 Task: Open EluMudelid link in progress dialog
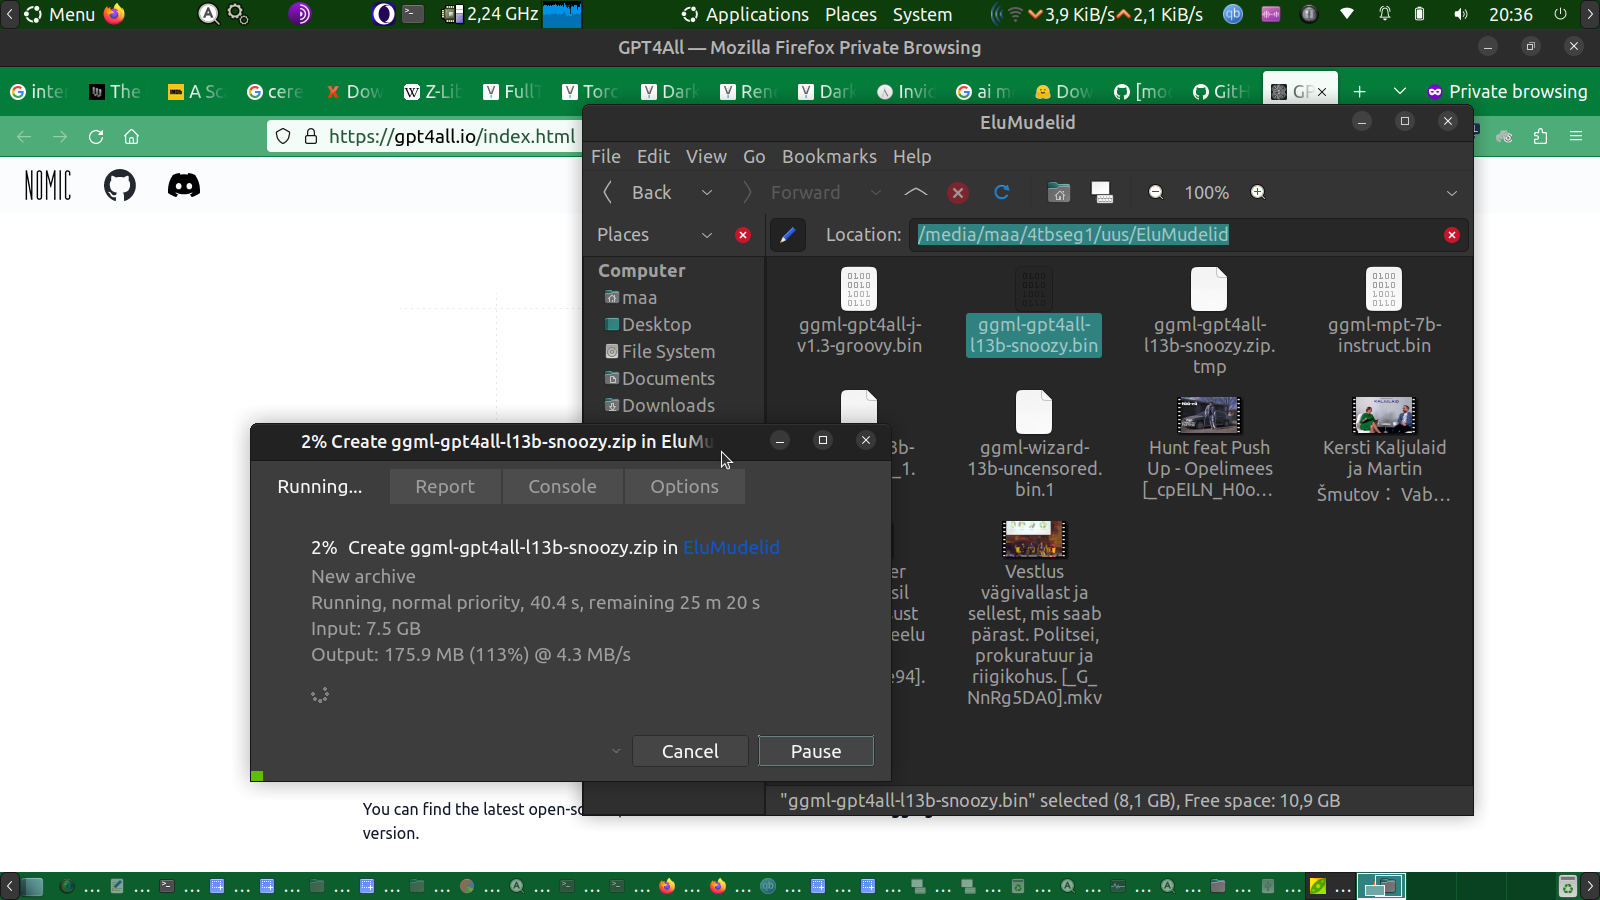(x=731, y=547)
